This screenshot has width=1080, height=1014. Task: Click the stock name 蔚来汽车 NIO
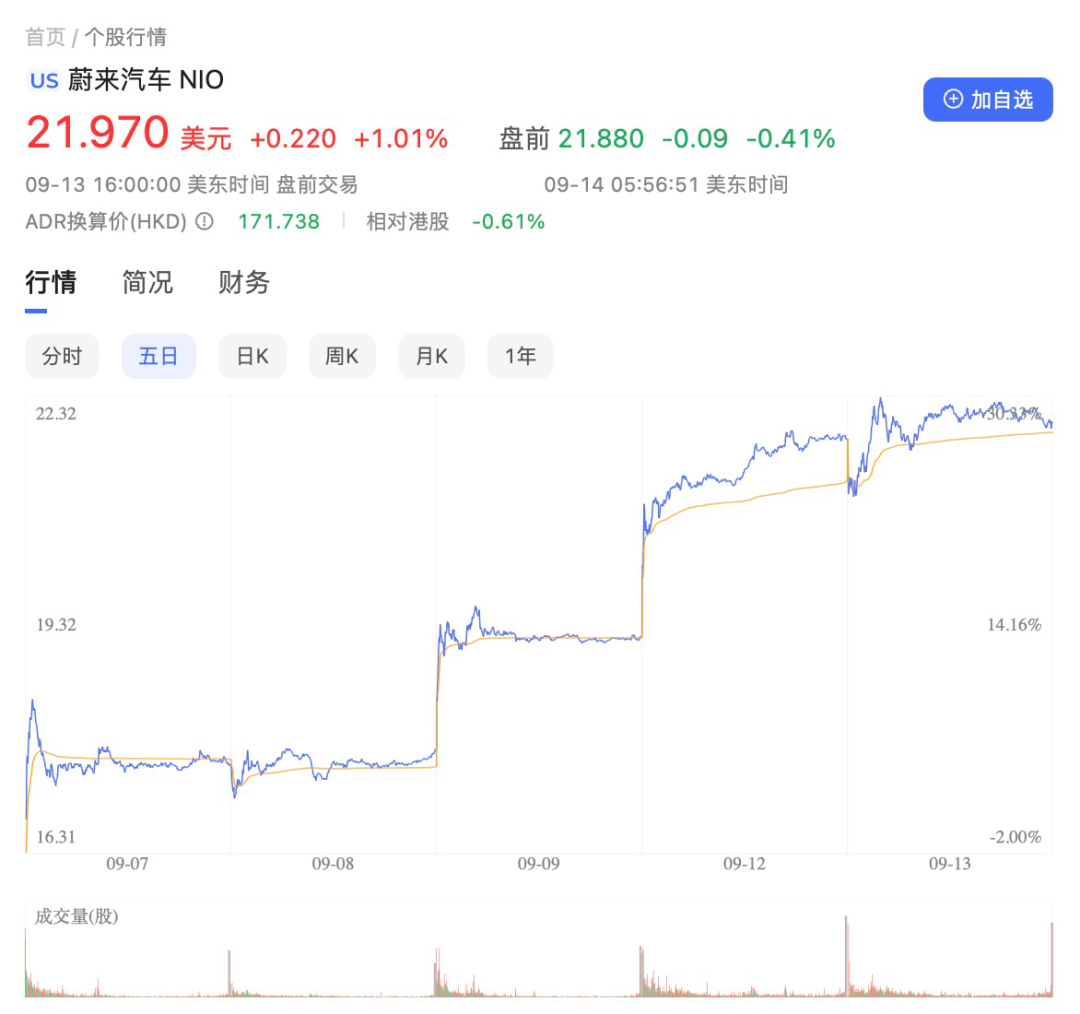coord(146,80)
